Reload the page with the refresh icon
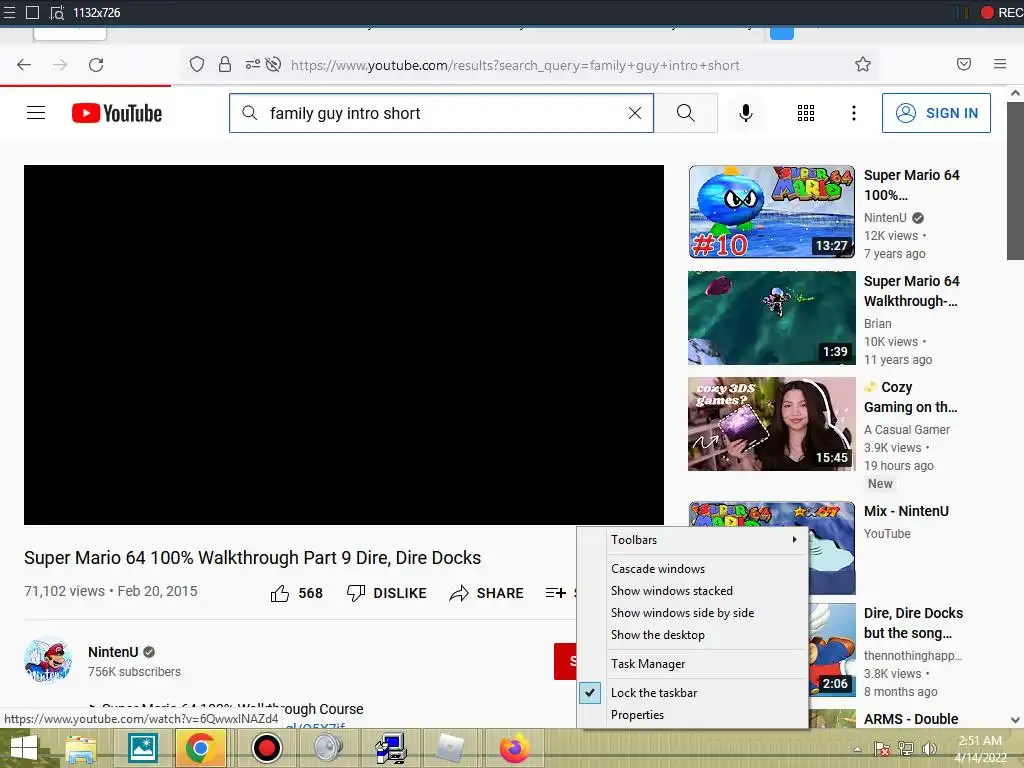Screen dimensions: 1024x768 (96, 65)
